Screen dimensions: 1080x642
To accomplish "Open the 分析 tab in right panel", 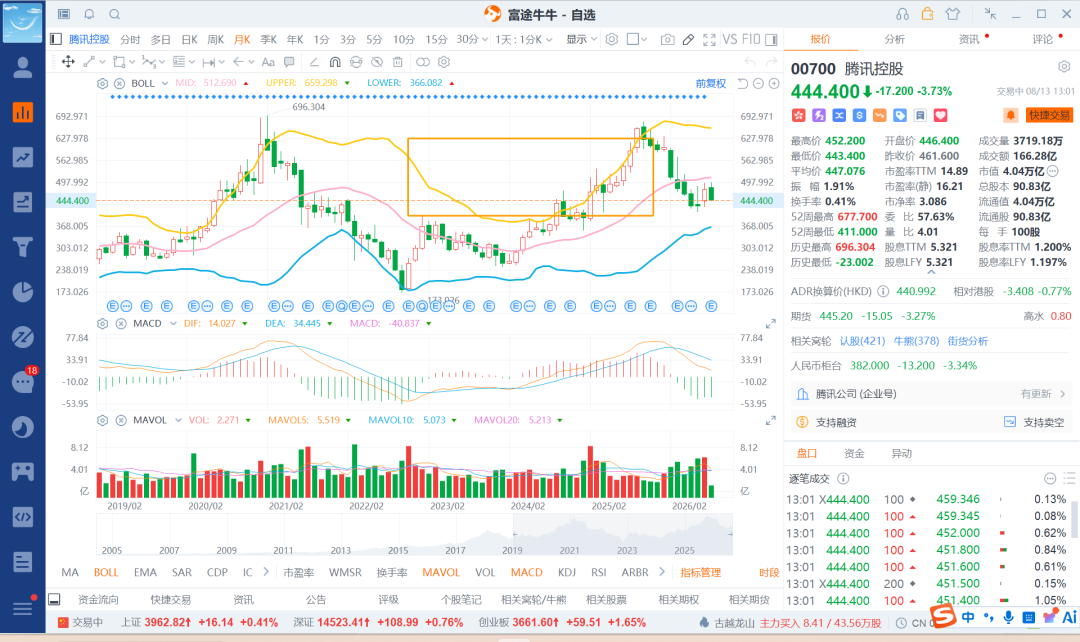I will pos(895,39).
